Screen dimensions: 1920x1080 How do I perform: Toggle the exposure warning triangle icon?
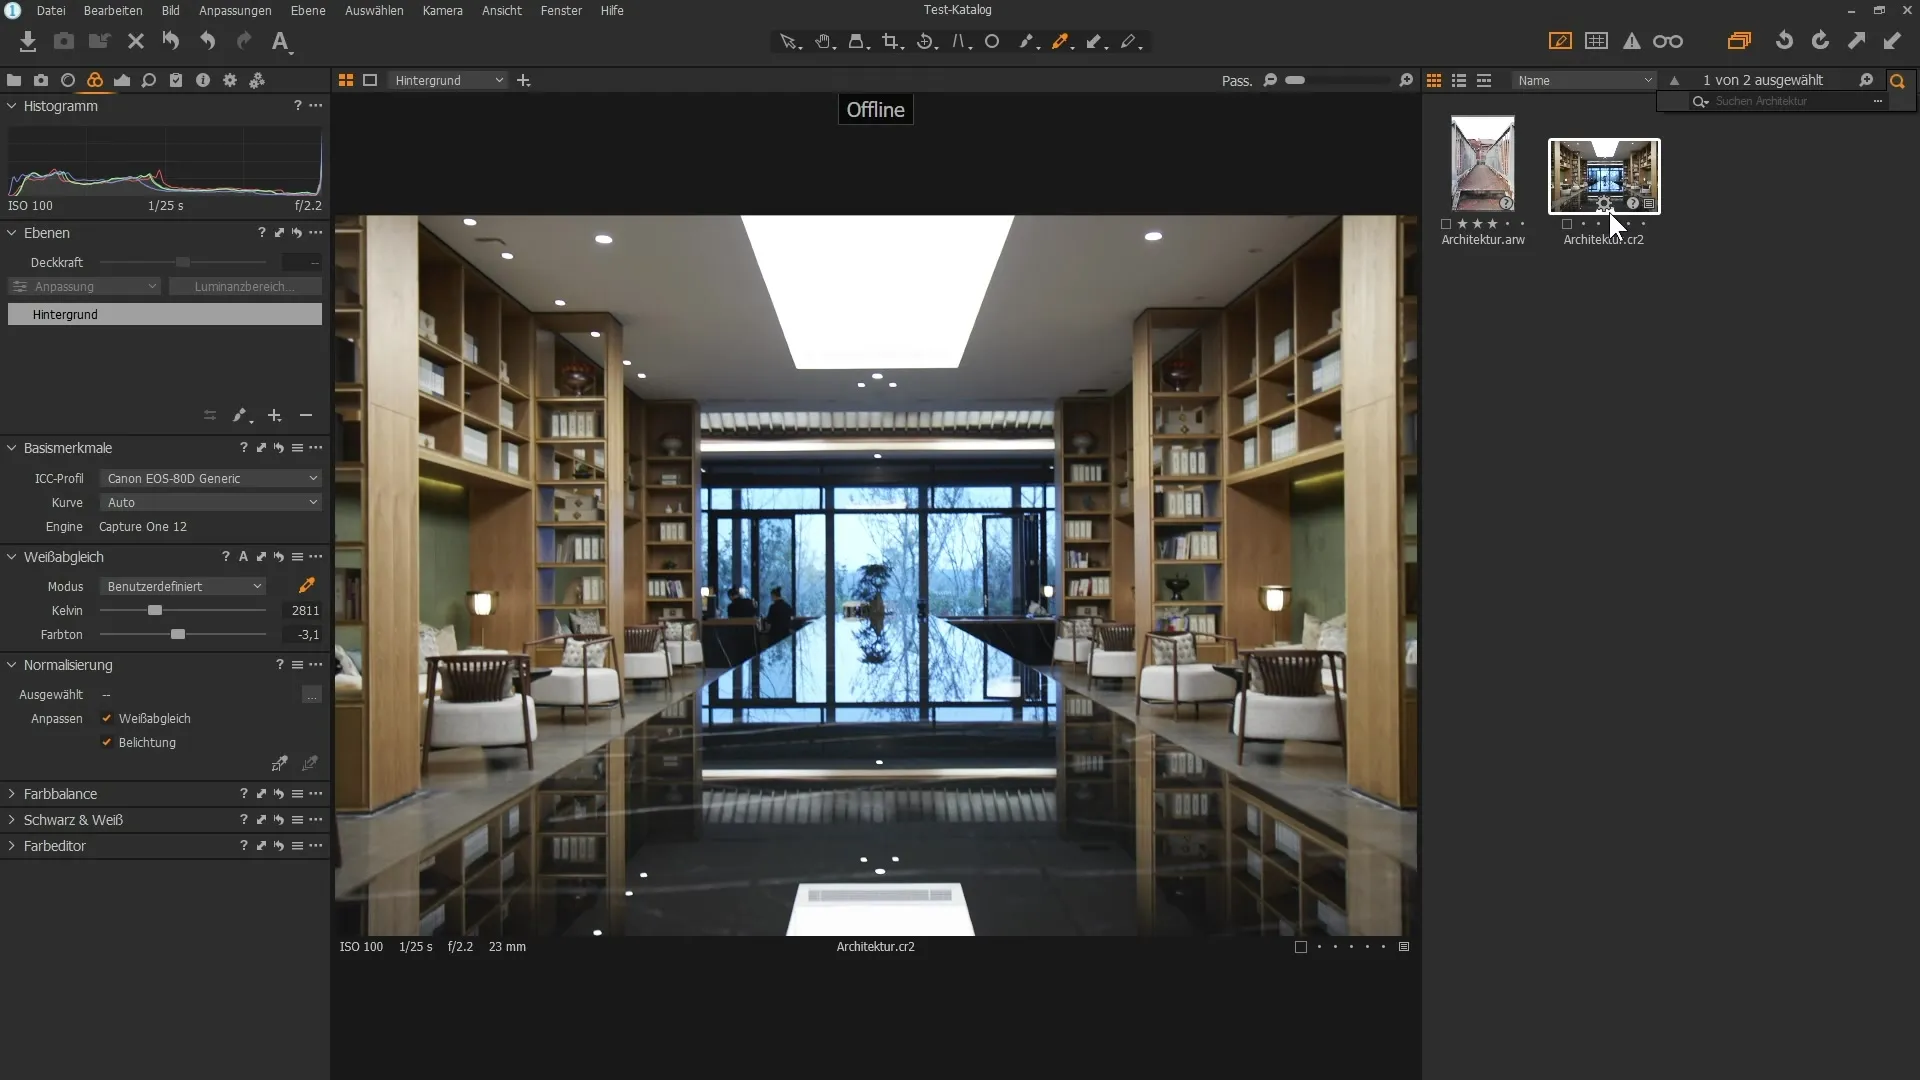click(x=1632, y=41)
